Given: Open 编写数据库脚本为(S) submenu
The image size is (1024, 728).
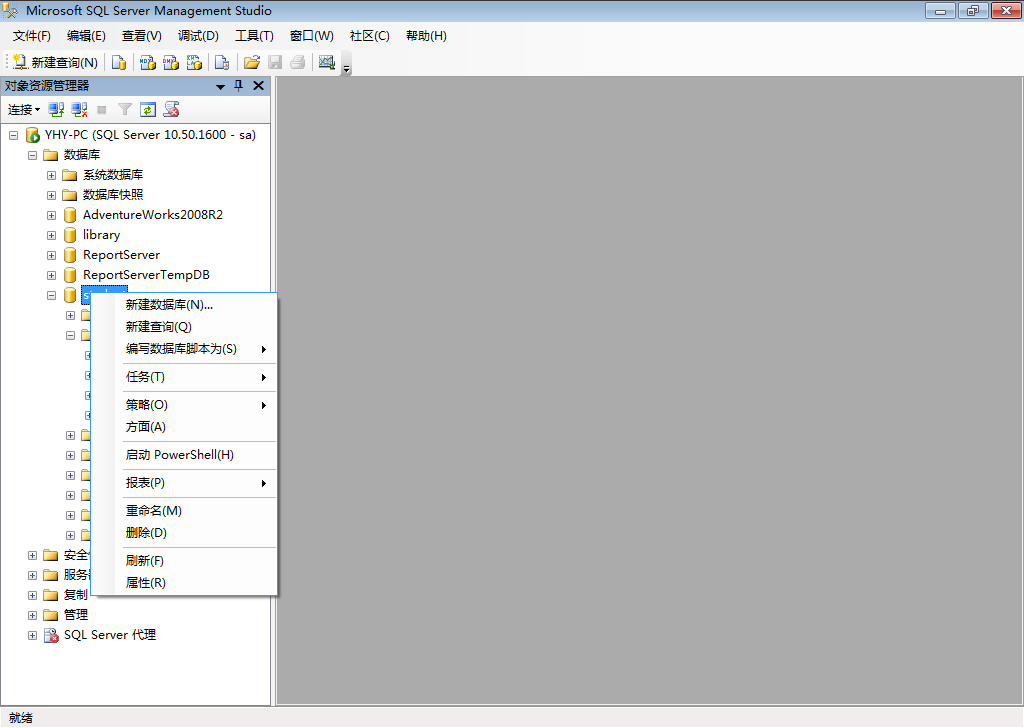Looking at the screenshot, I should point(184,349).
